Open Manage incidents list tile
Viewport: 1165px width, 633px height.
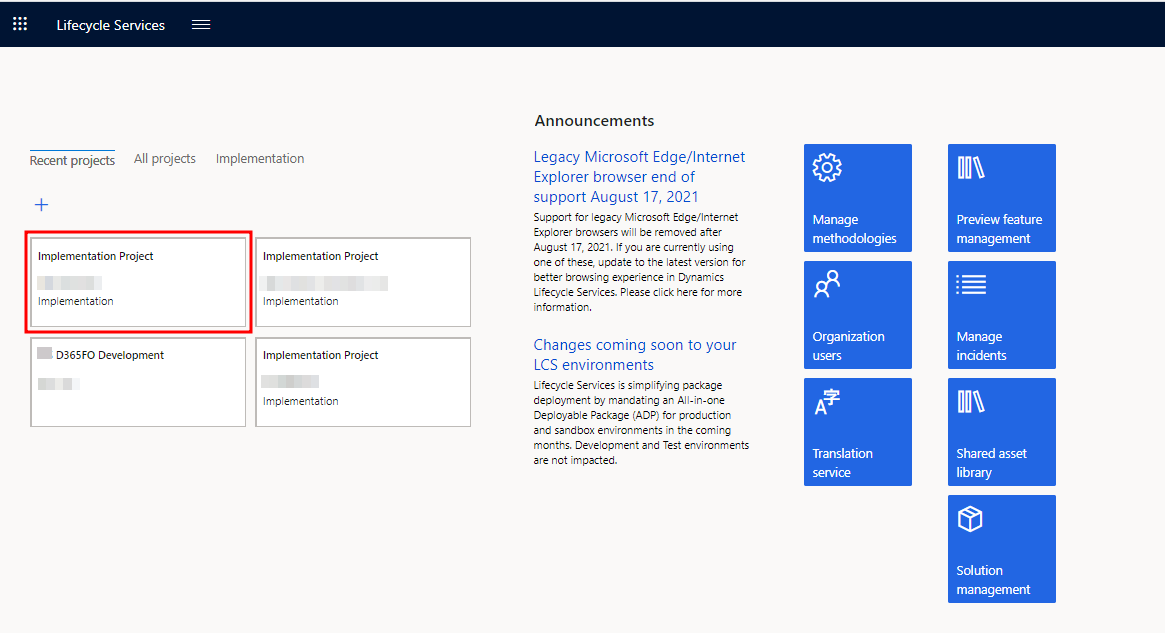coord(1001,315)
